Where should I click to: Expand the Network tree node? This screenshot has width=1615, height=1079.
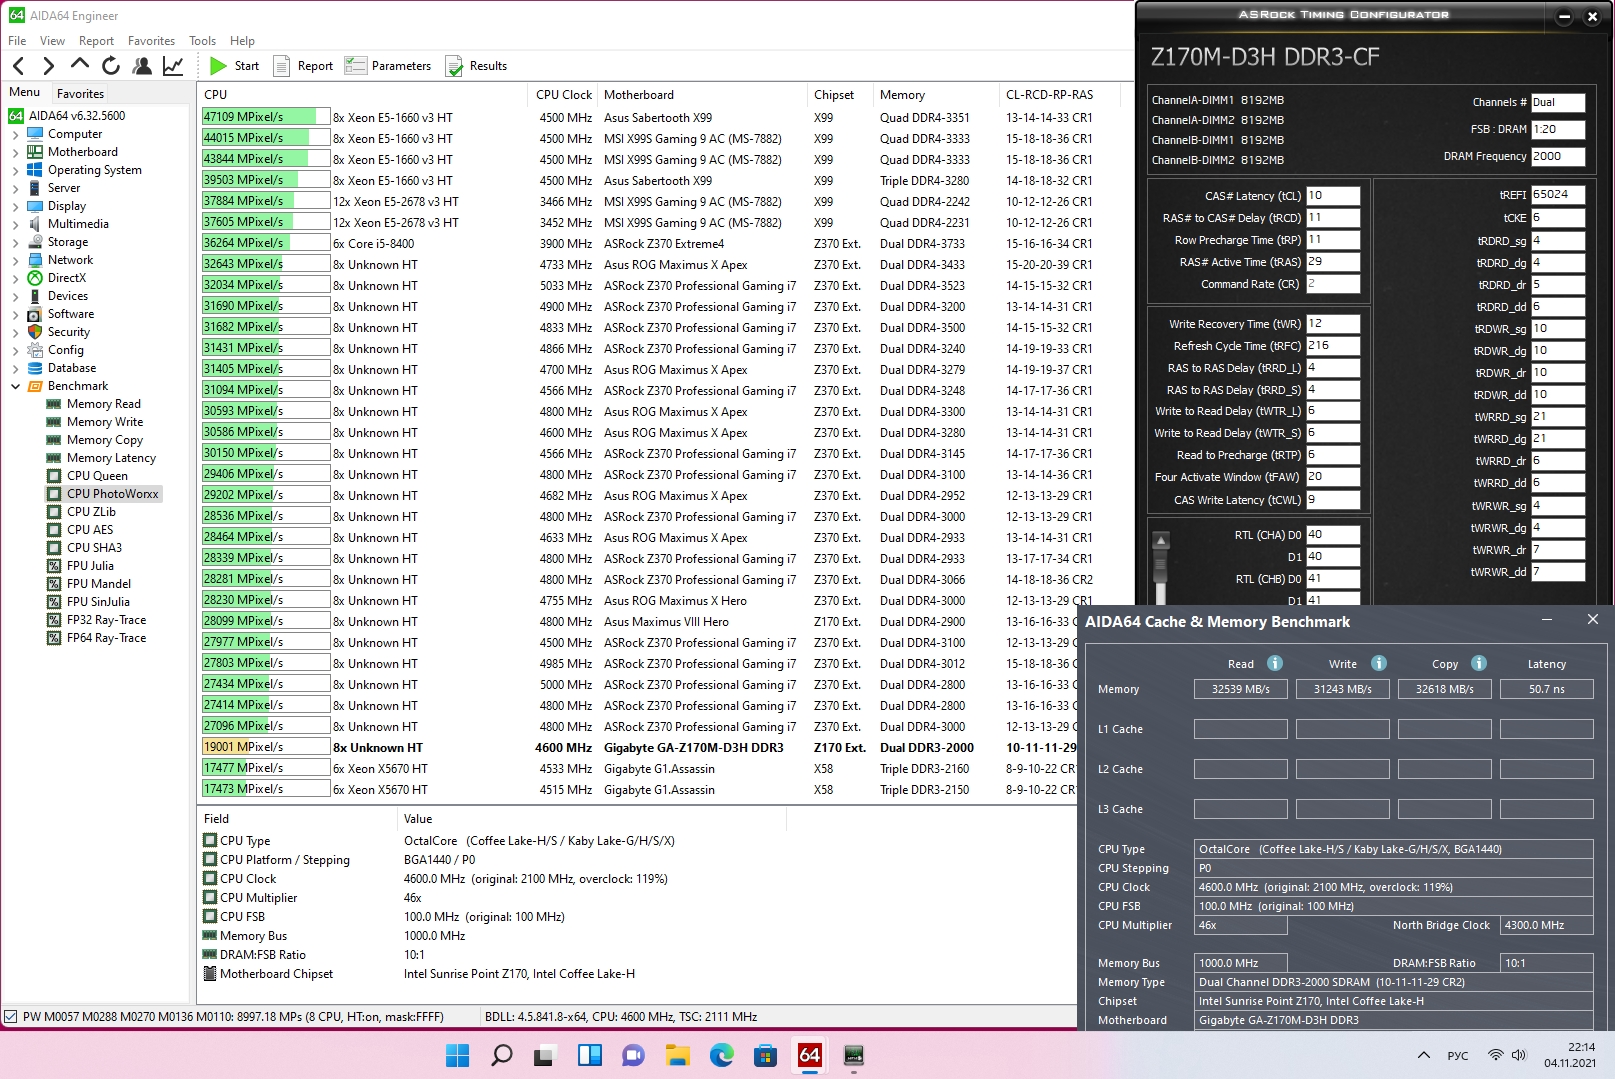click(x=15, y=260)
